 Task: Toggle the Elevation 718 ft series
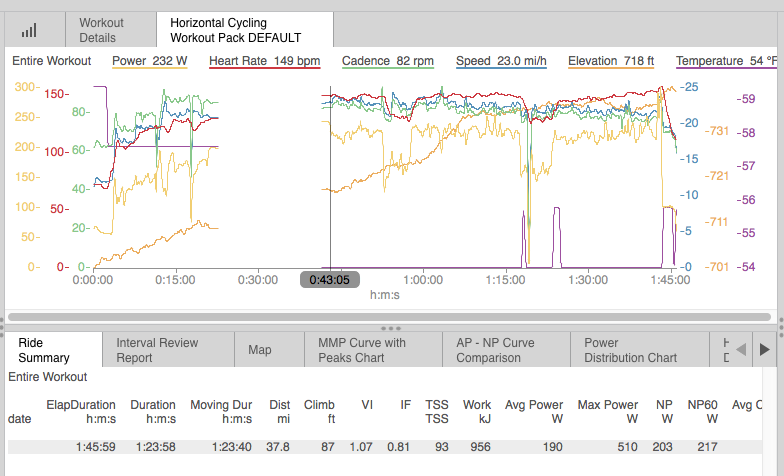[x=611, y=61]
